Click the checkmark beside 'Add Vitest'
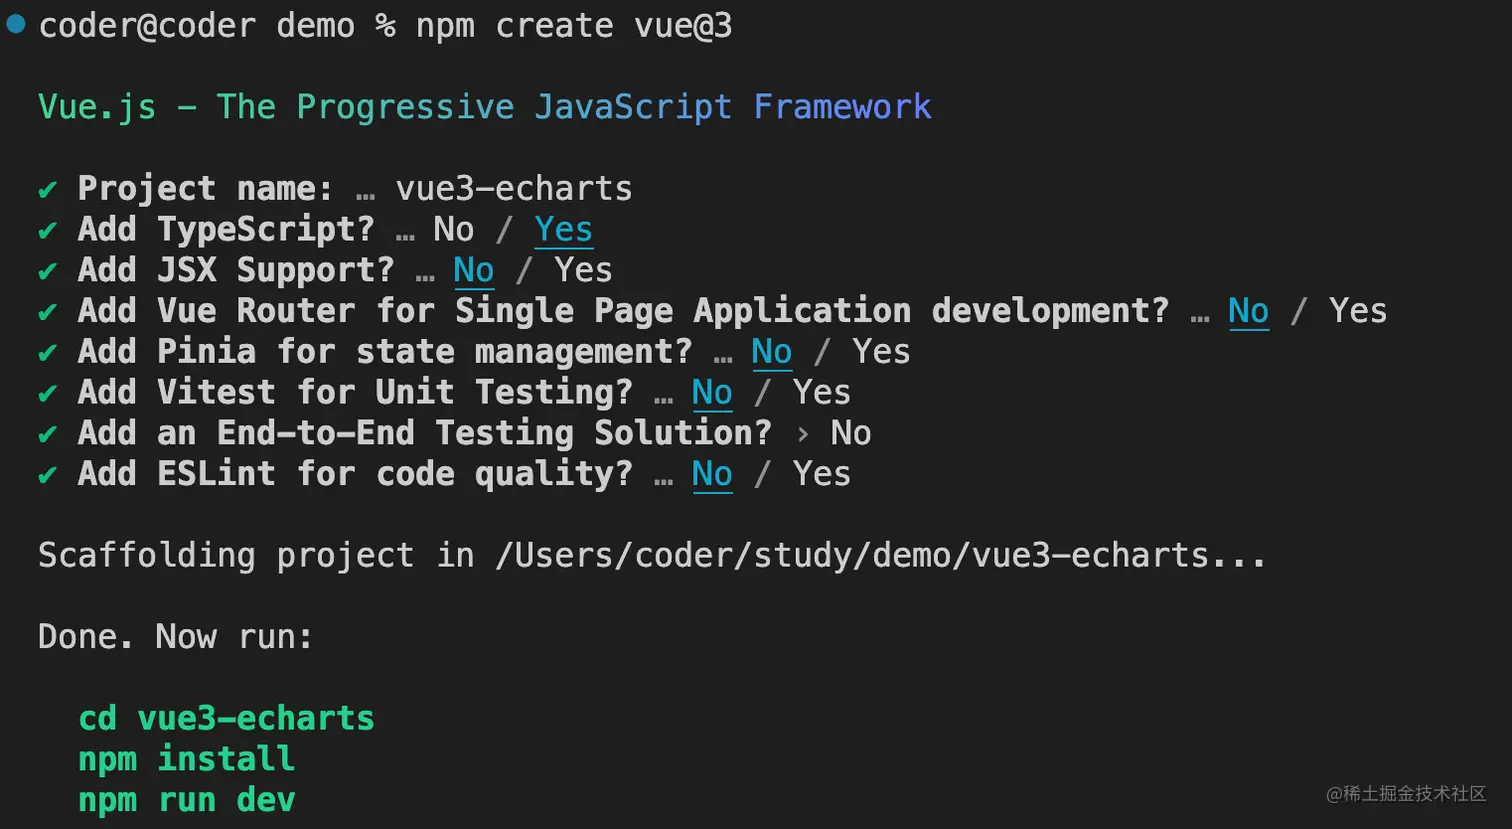Viewport: 1512px width, 829px height. pyautogui.click(x=47, y=394)
